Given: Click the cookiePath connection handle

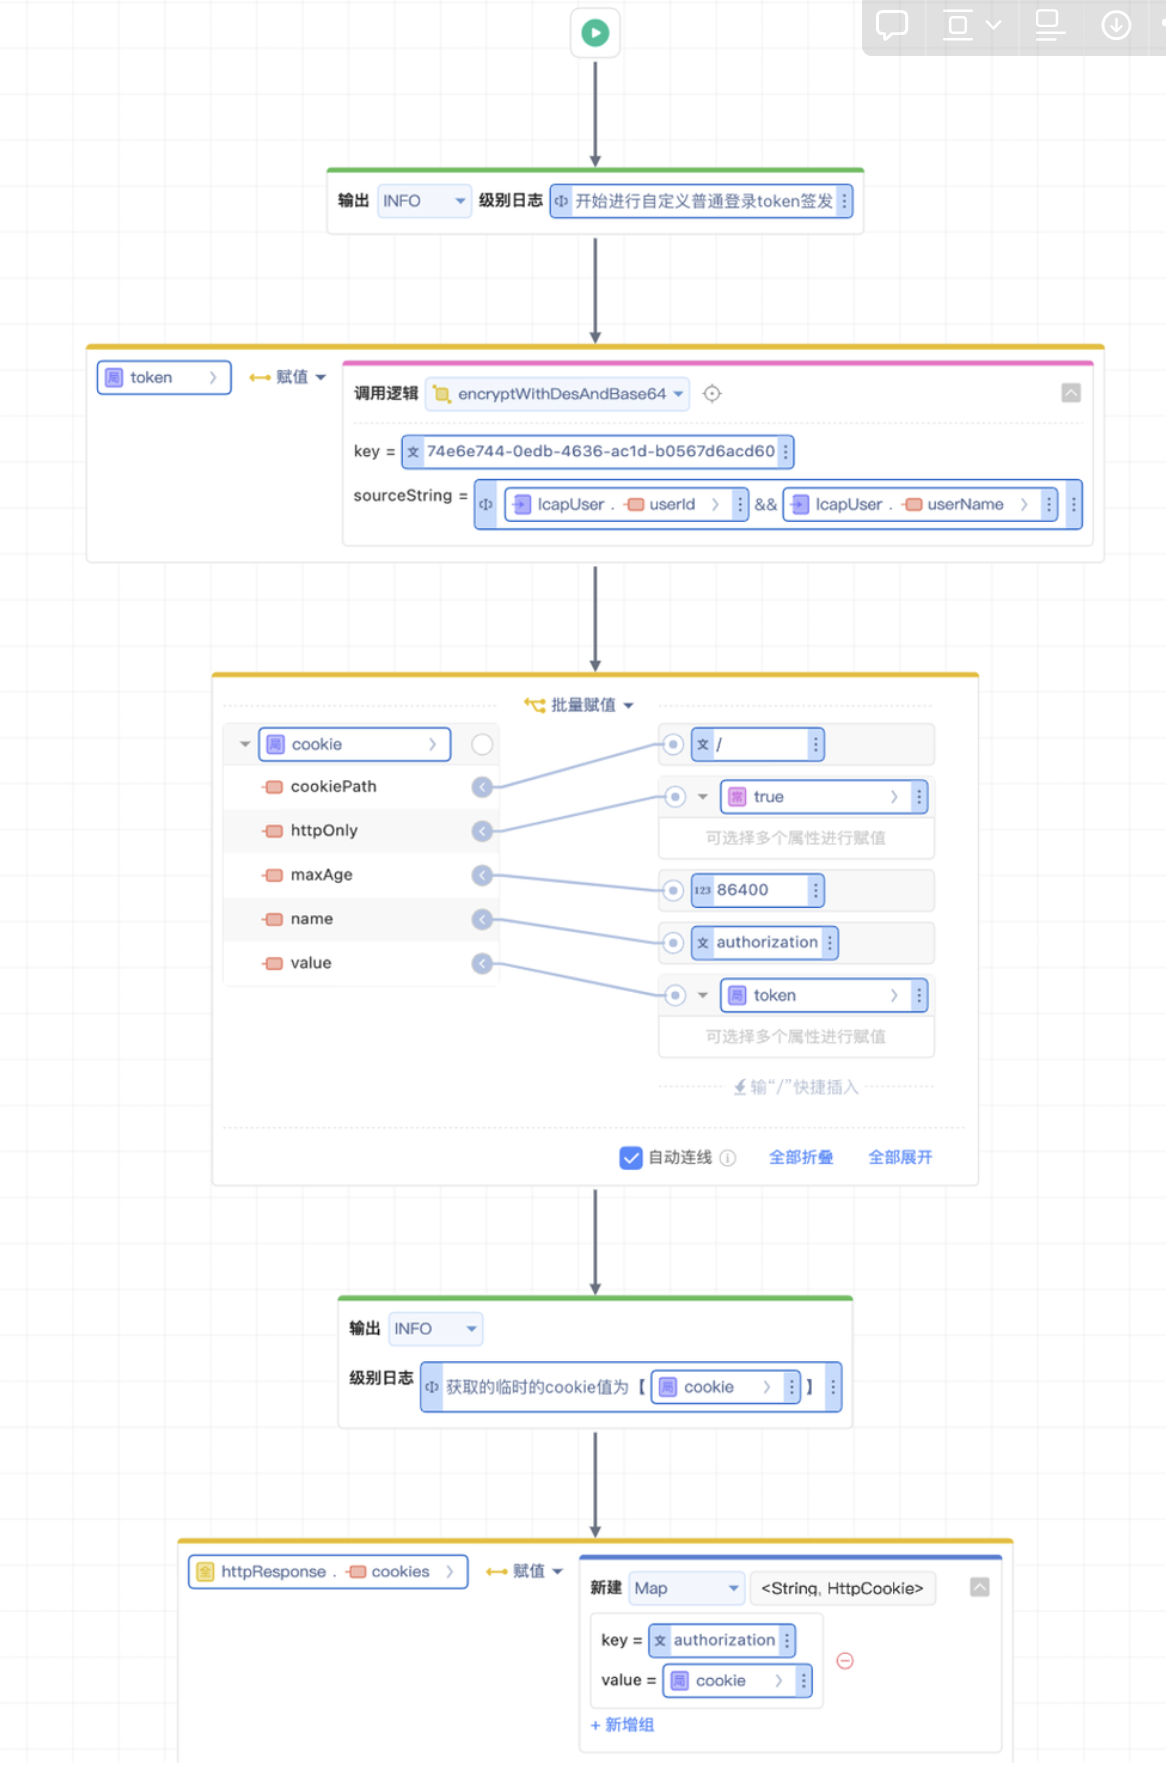Looking at the screenshot, I should tap(482, 787).
